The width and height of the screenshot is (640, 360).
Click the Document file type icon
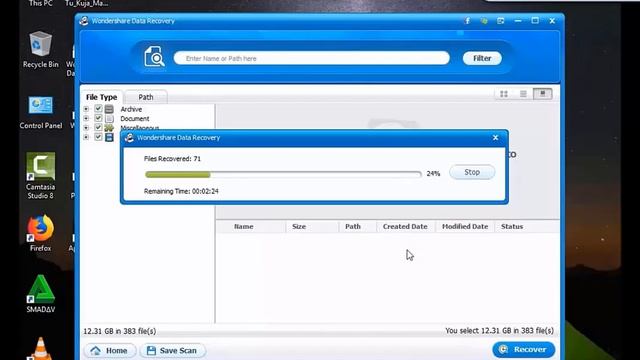109,118
